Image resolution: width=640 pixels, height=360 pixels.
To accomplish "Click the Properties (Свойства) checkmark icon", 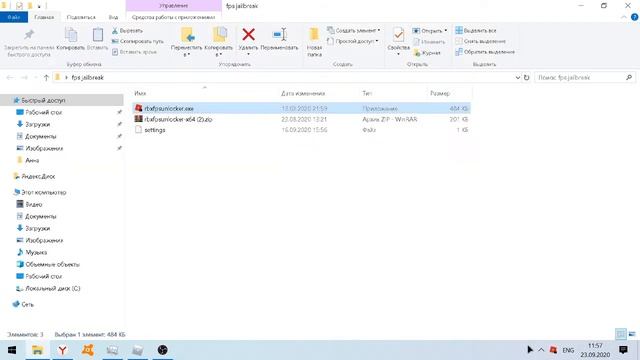I will coord(398,35).
